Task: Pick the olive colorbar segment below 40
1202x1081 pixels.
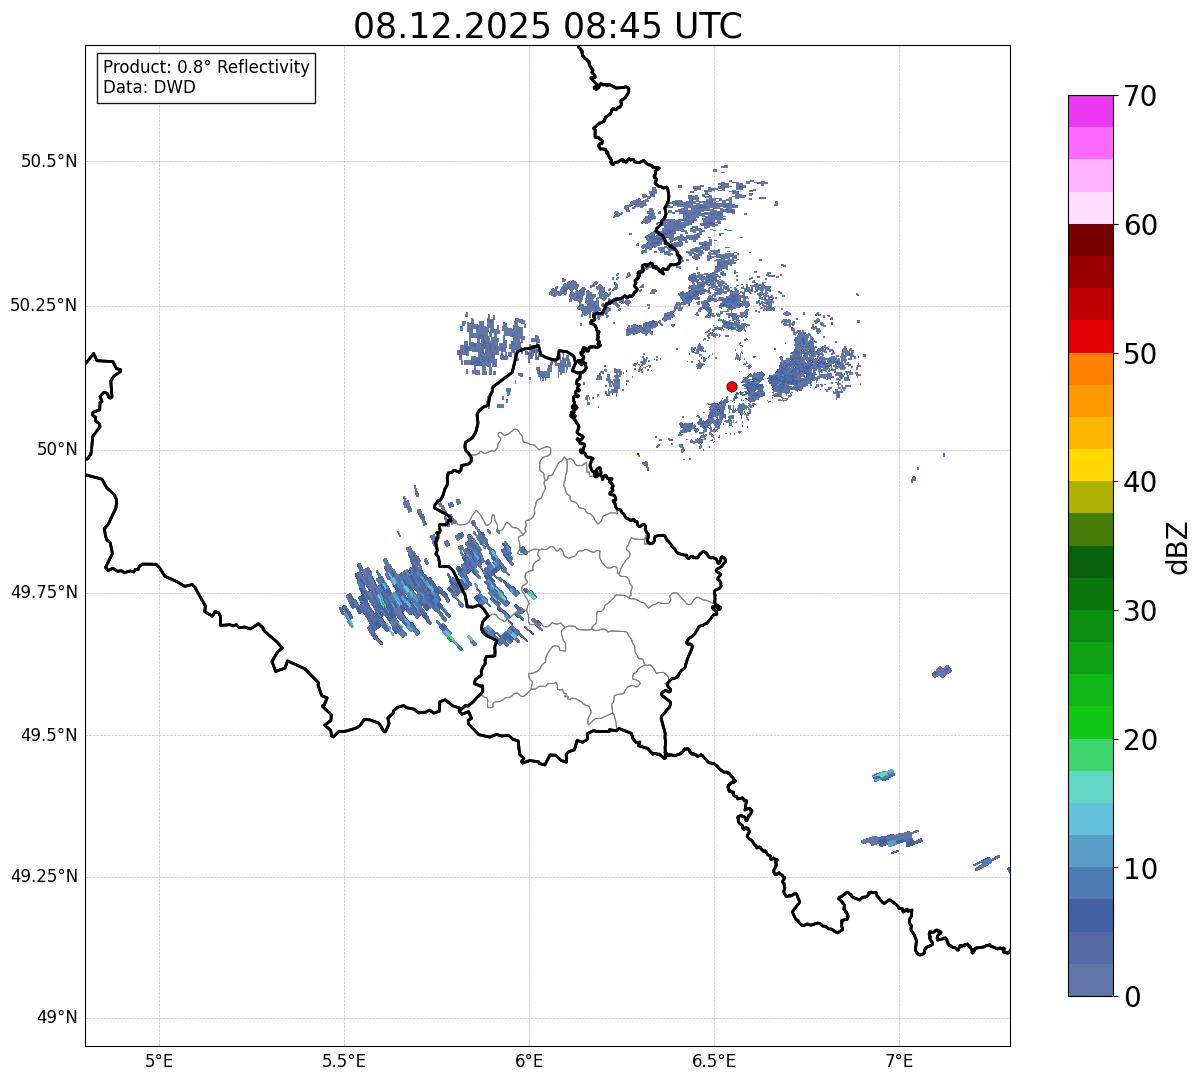Action: [1091, 497]
